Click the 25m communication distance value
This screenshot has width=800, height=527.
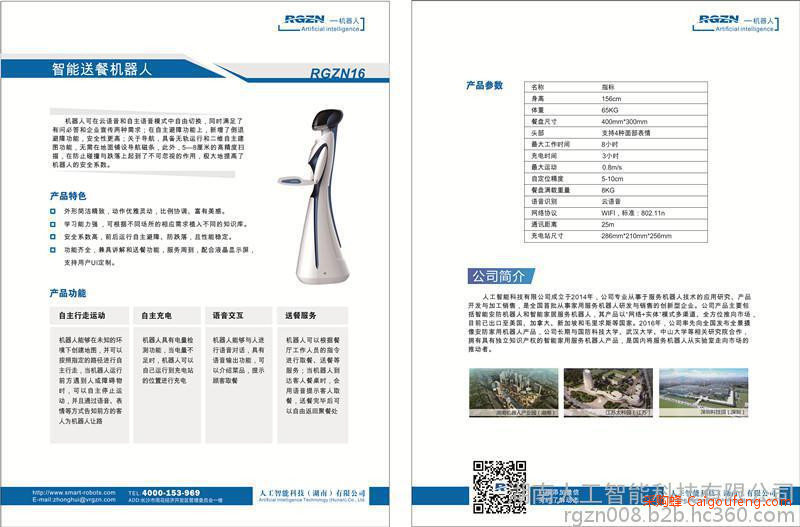pyautogui.click(x=608, y=224)
